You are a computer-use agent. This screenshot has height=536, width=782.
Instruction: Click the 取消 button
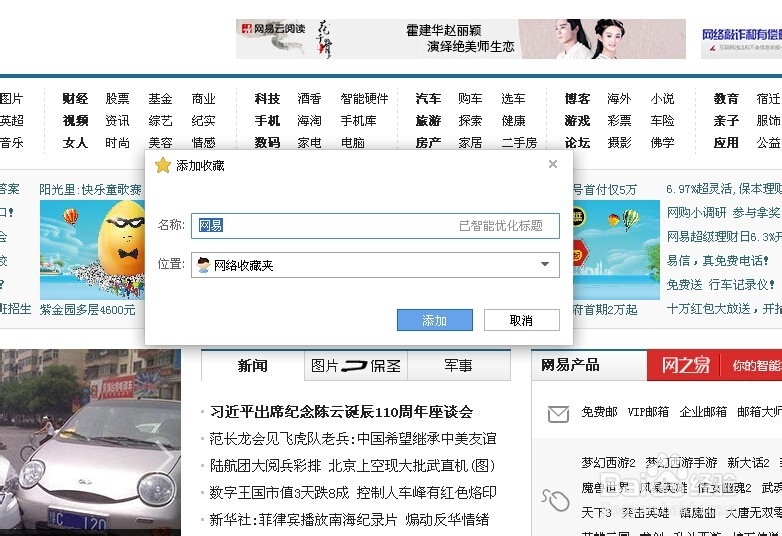pos(522,320)
